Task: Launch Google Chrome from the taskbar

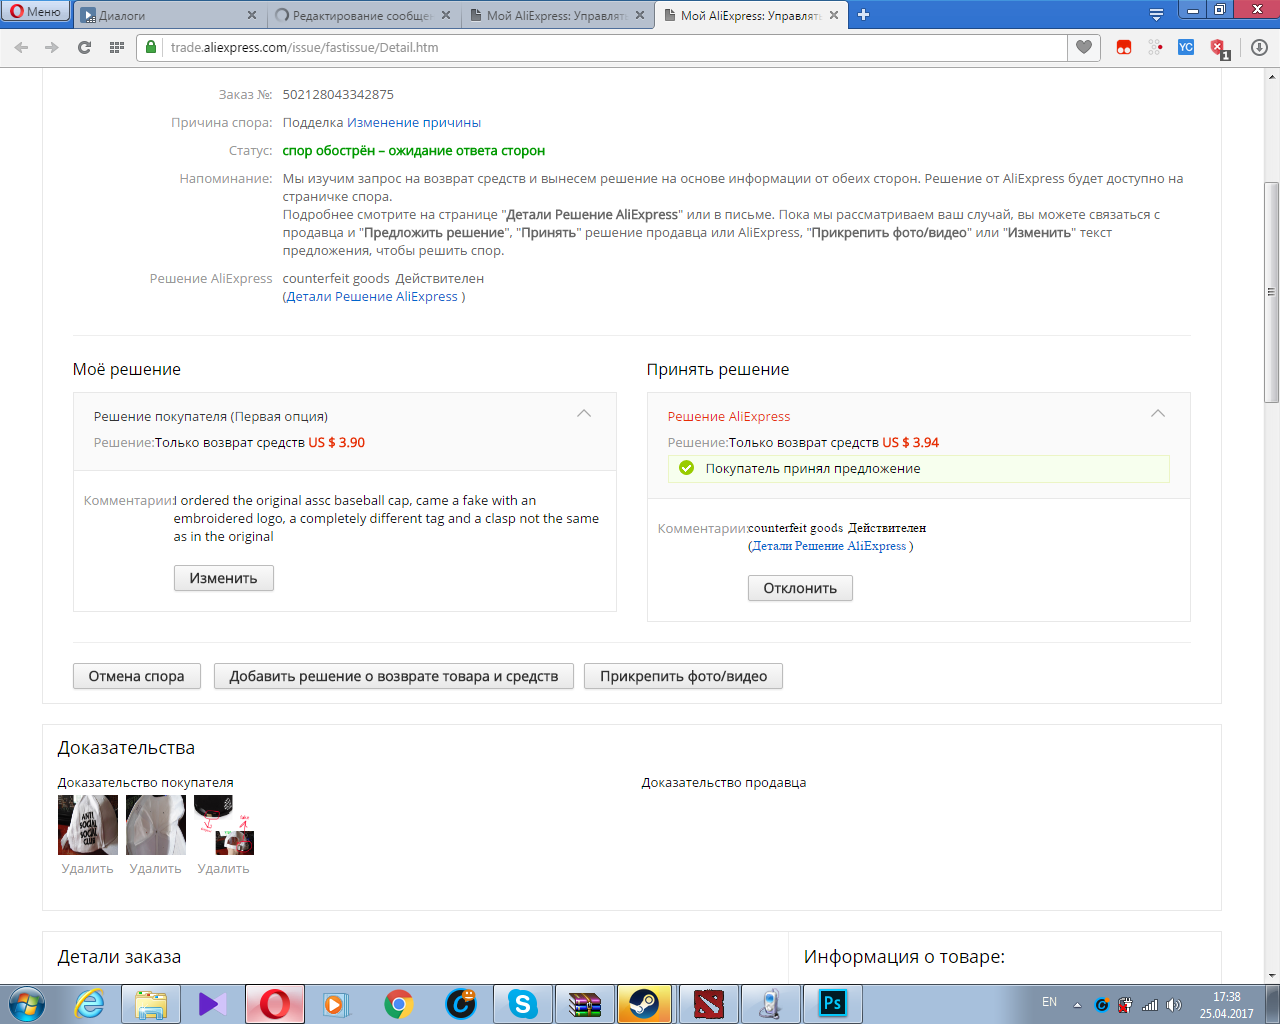Action: pos(399,1004)
